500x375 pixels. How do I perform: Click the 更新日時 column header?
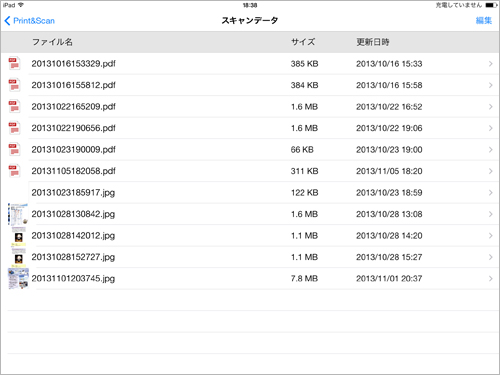click(x=373, y=42)
